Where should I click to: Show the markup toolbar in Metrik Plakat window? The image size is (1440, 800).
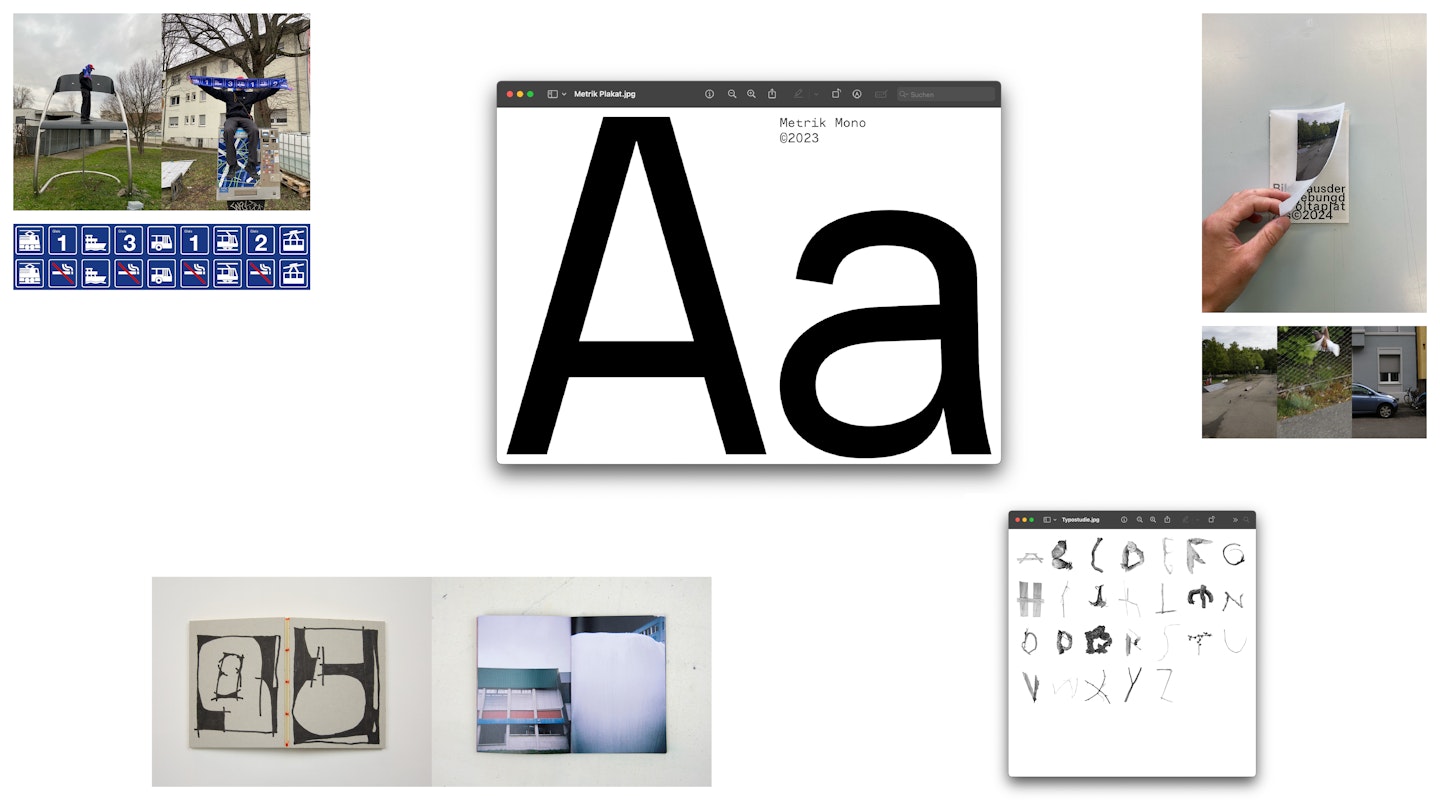(857, 94)
